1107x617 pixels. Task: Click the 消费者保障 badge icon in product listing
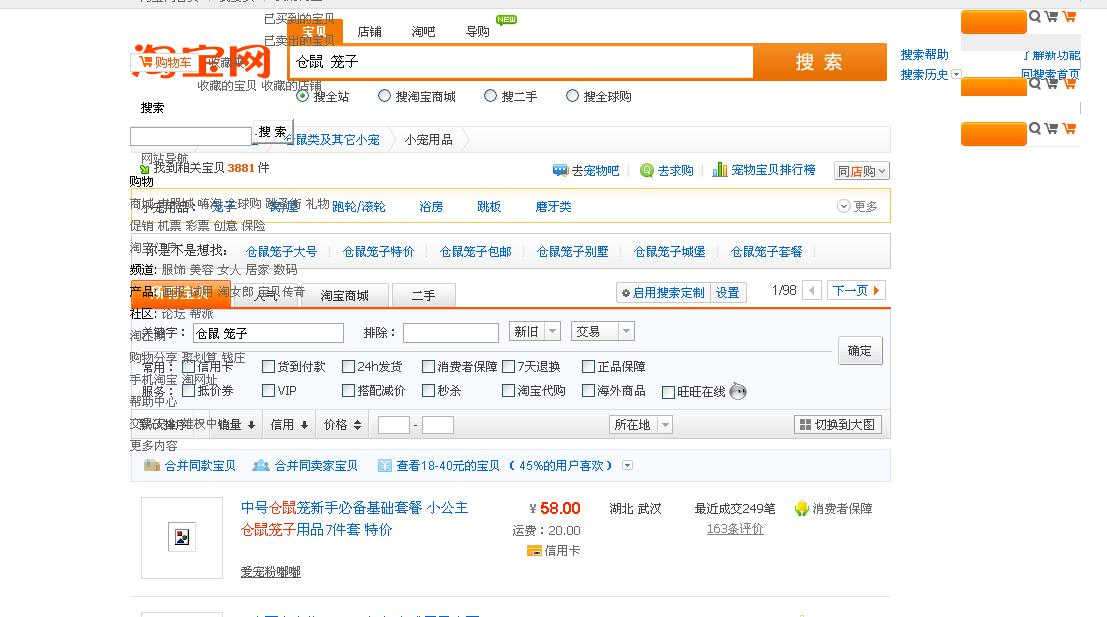(x=801, y=508)
